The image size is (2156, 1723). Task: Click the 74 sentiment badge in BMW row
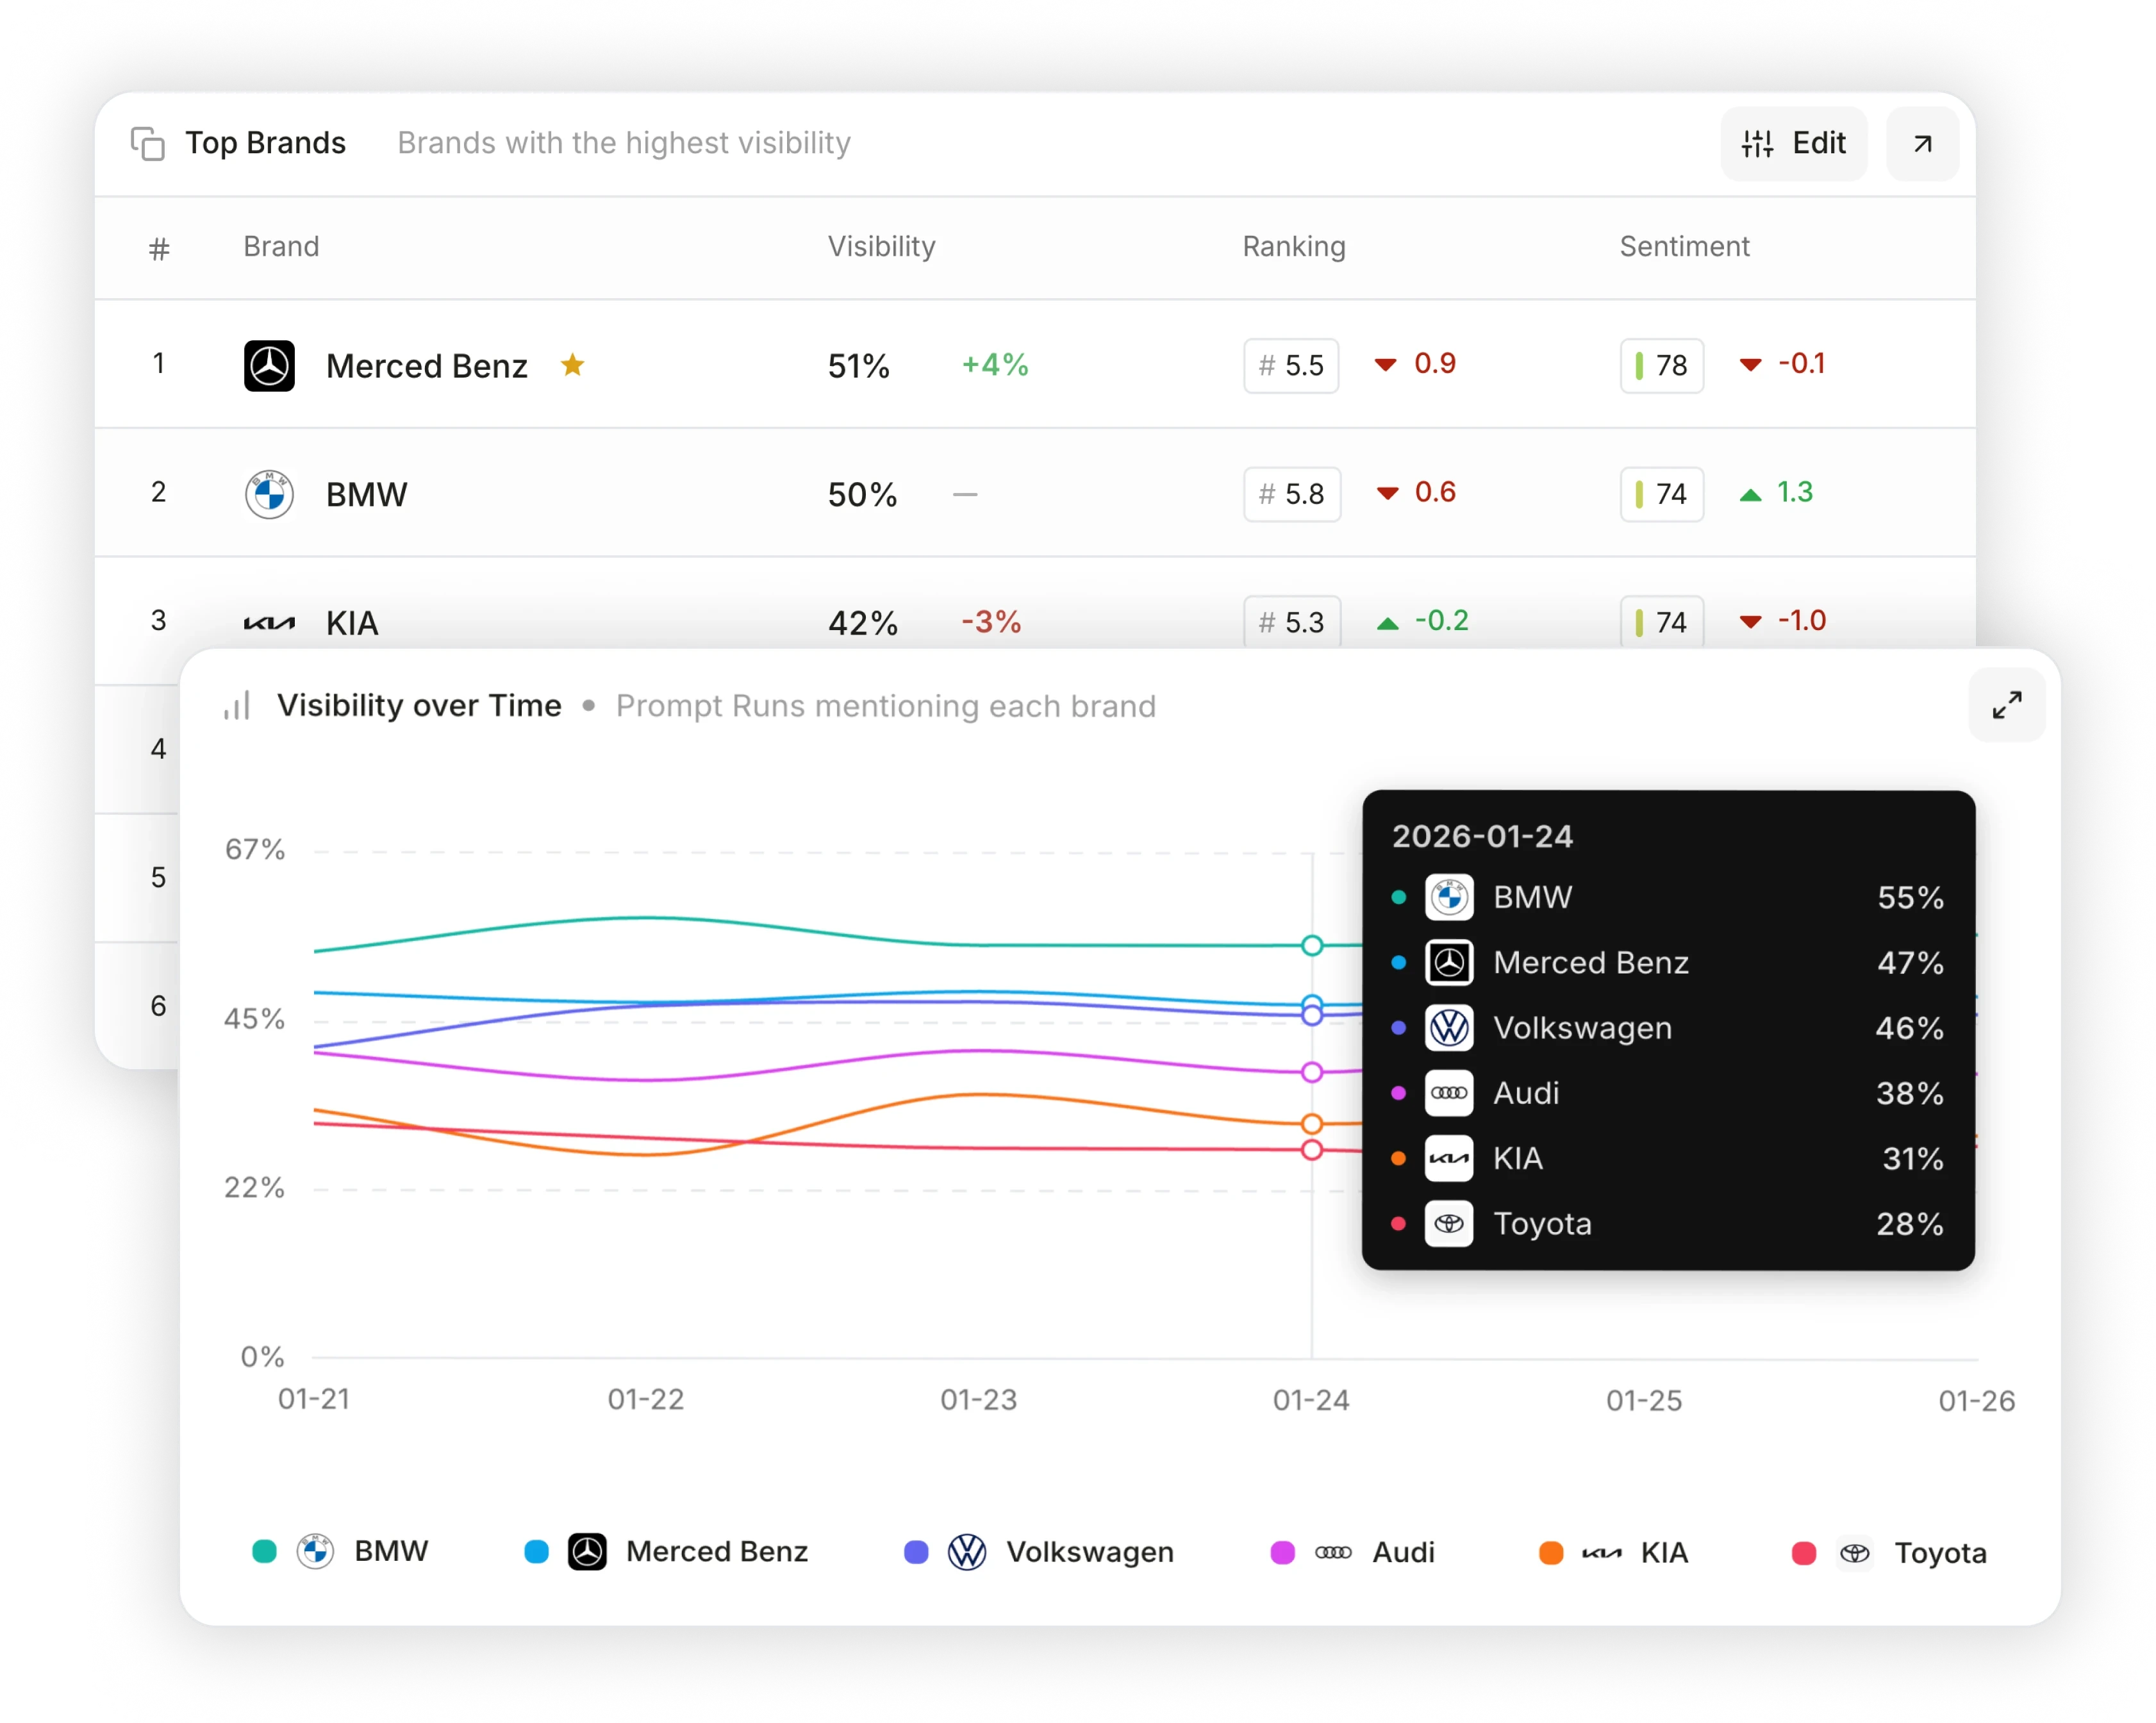pos(1661,494)
